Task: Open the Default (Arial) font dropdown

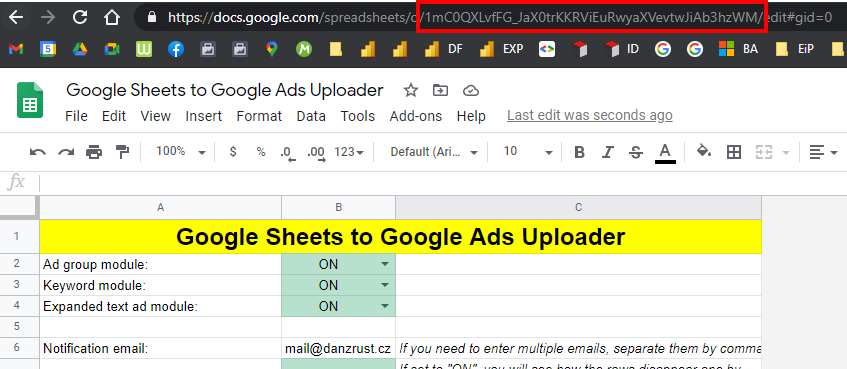Action: (434, 152)
